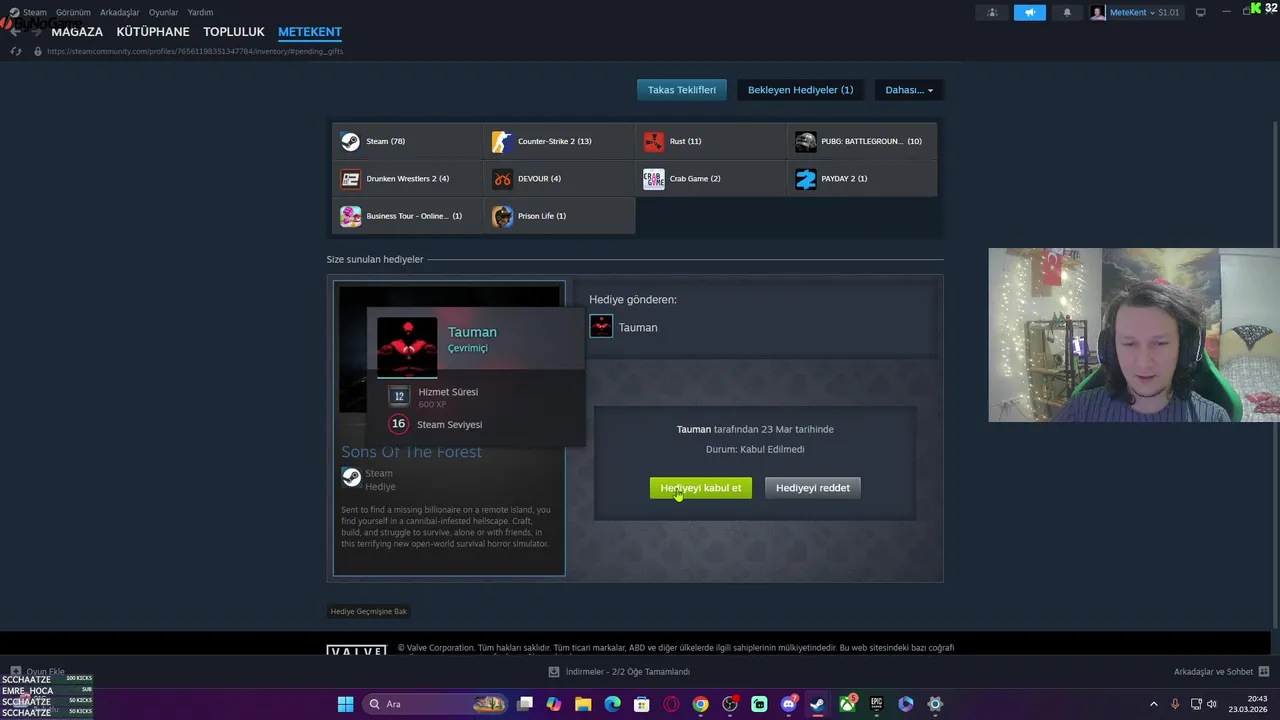Go to the TOPLULUK tab

(233, 32)
